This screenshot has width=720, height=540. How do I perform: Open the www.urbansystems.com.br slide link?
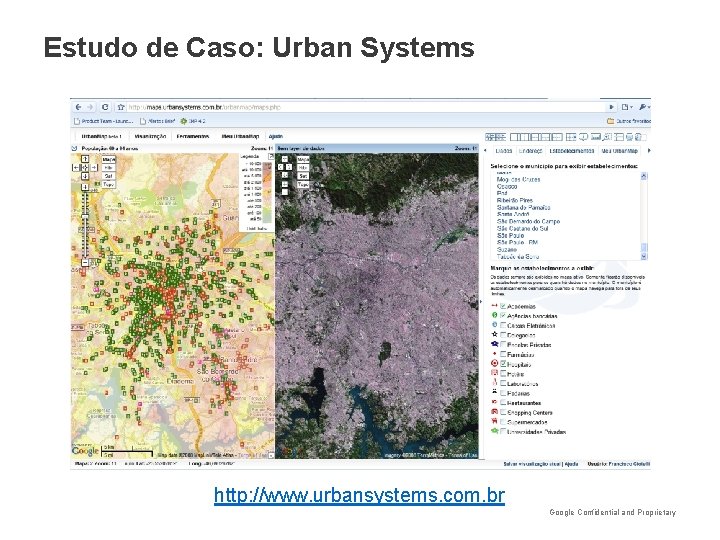click(x=360, y=495)
